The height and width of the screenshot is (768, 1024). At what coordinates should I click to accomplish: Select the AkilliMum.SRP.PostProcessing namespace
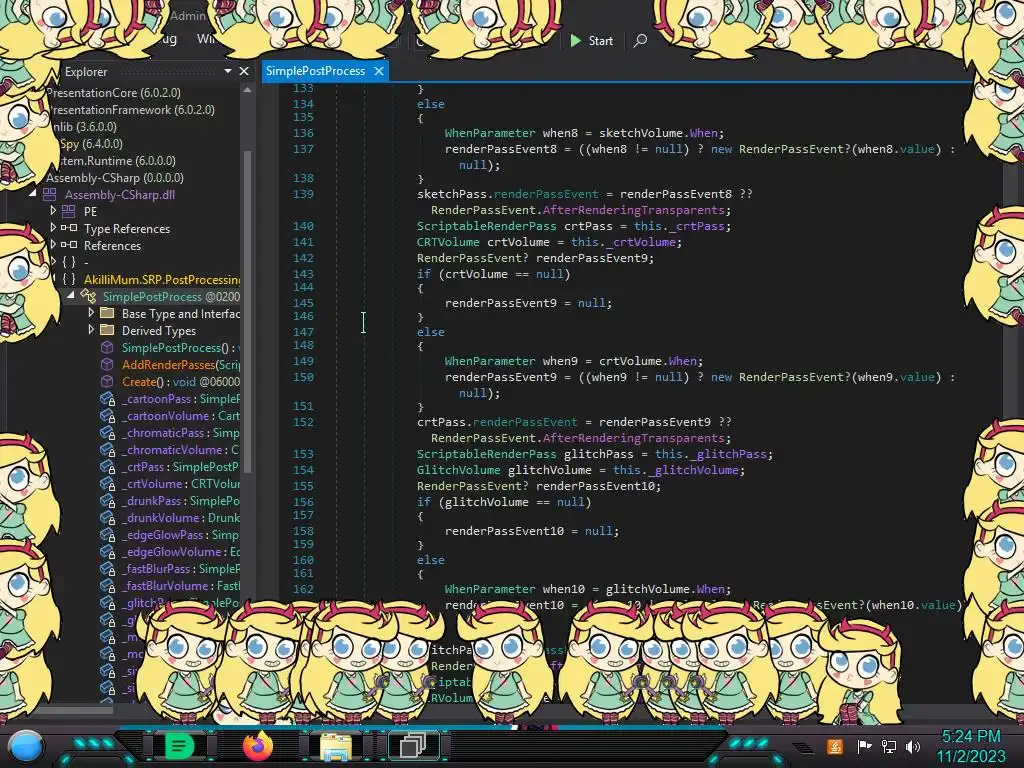162,280
